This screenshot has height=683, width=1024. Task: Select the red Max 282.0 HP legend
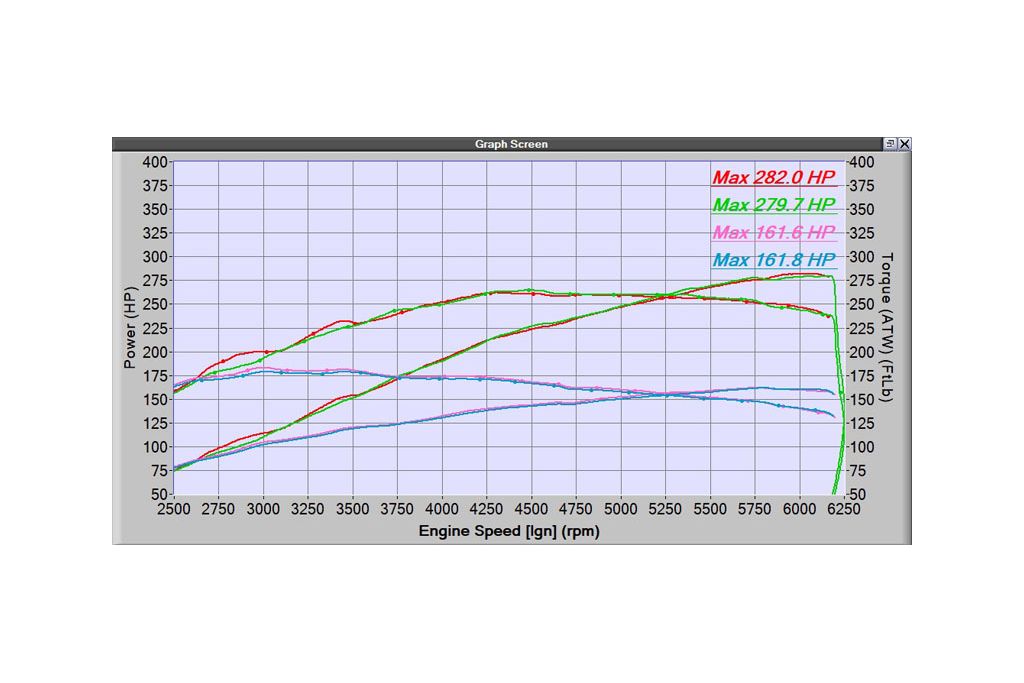point(774,178)
